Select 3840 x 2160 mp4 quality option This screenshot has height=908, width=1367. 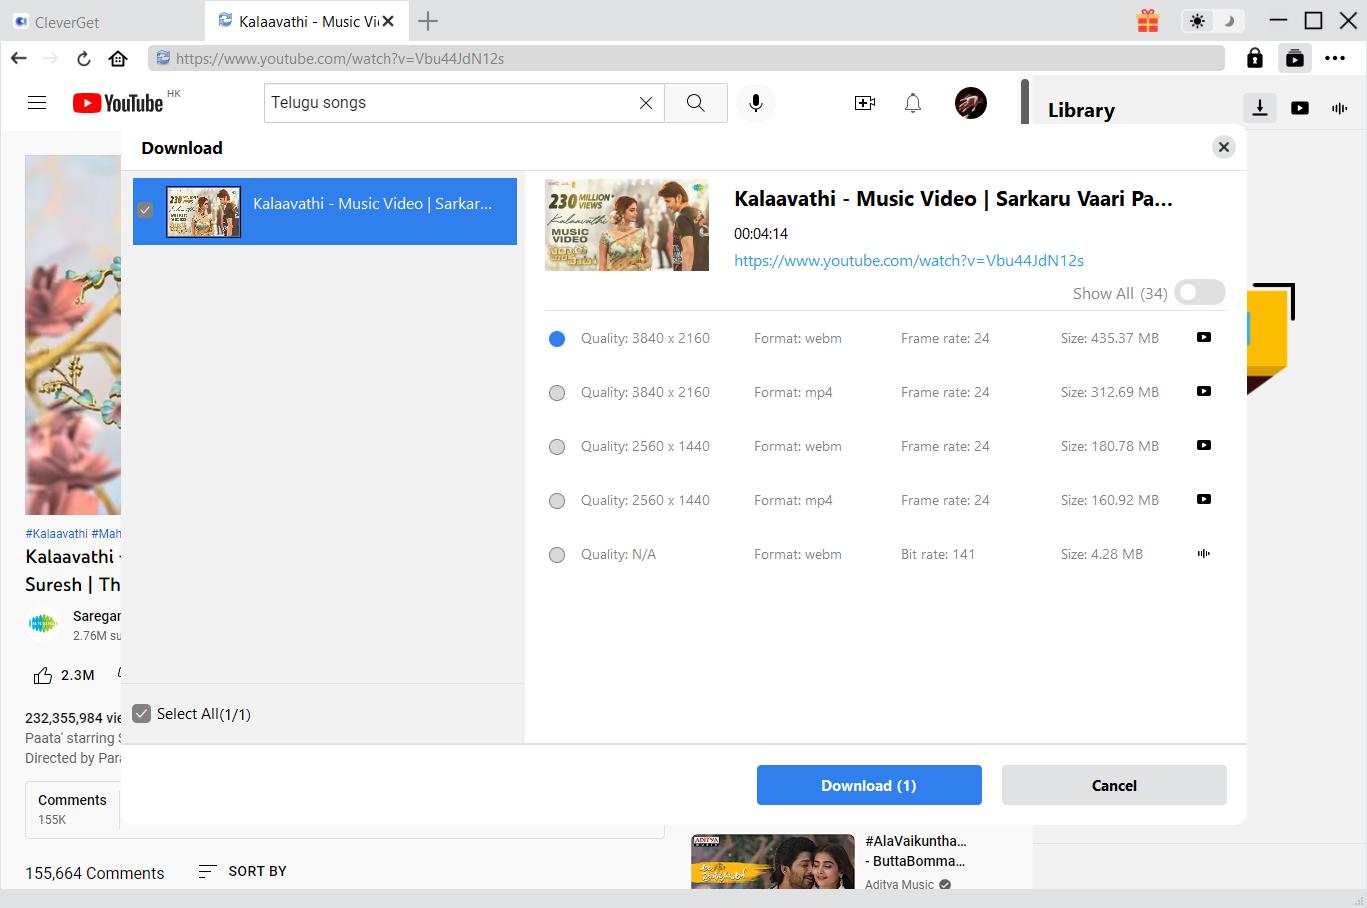coord(557,393)
